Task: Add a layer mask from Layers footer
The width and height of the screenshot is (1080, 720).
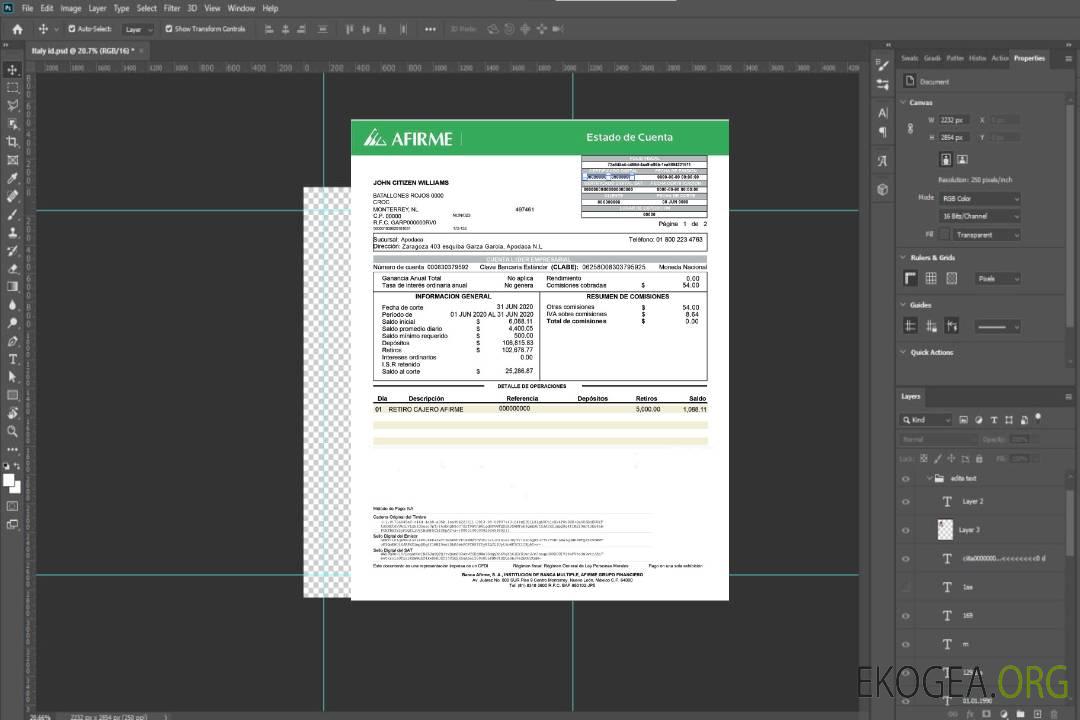Action: tap(986, 714)
